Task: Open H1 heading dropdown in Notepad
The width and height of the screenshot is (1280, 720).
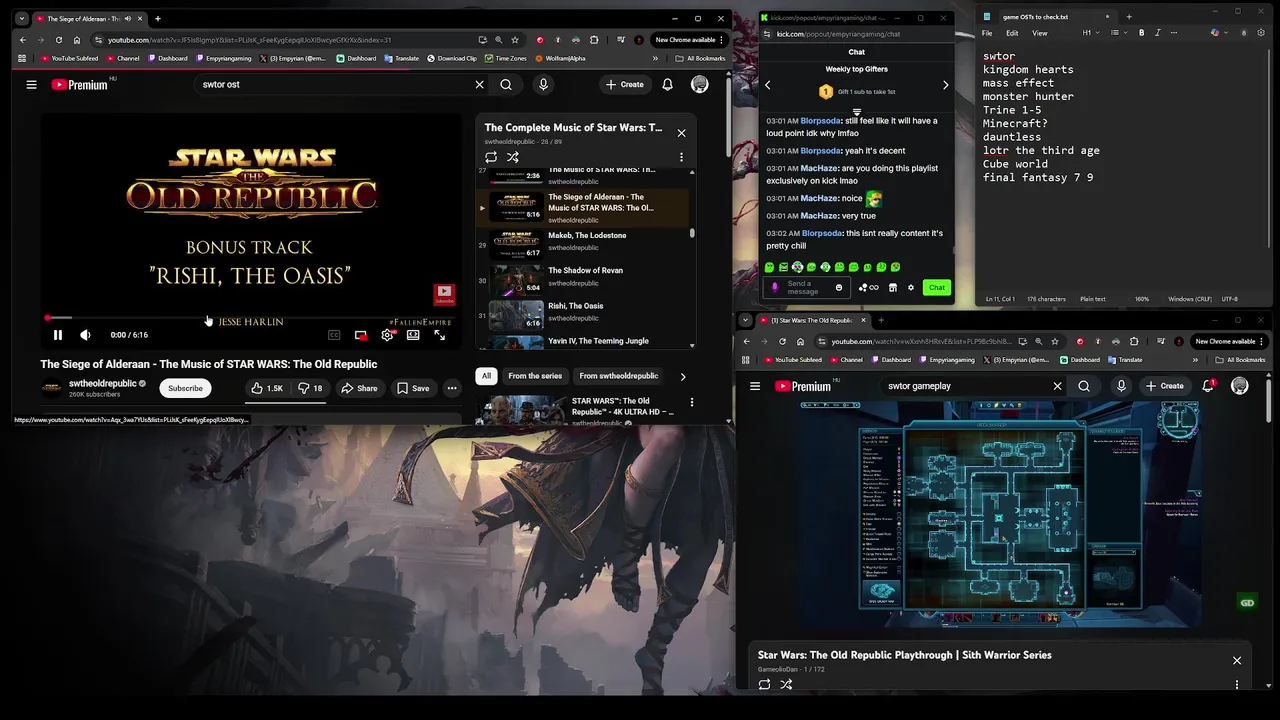Action: coord(1090,33)
